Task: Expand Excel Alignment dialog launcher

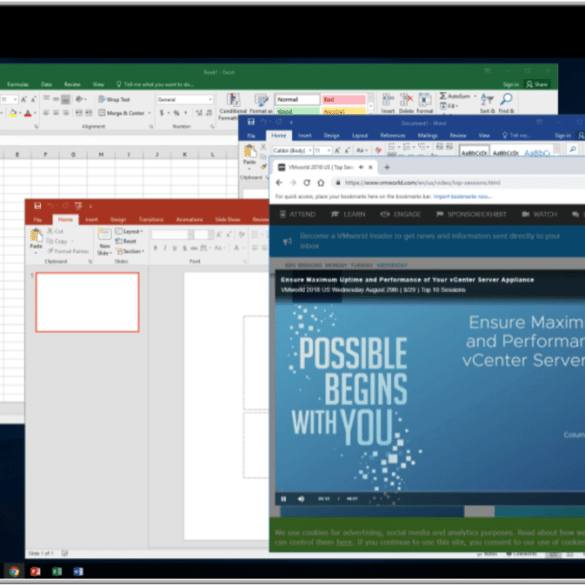Action: (151, 126)
